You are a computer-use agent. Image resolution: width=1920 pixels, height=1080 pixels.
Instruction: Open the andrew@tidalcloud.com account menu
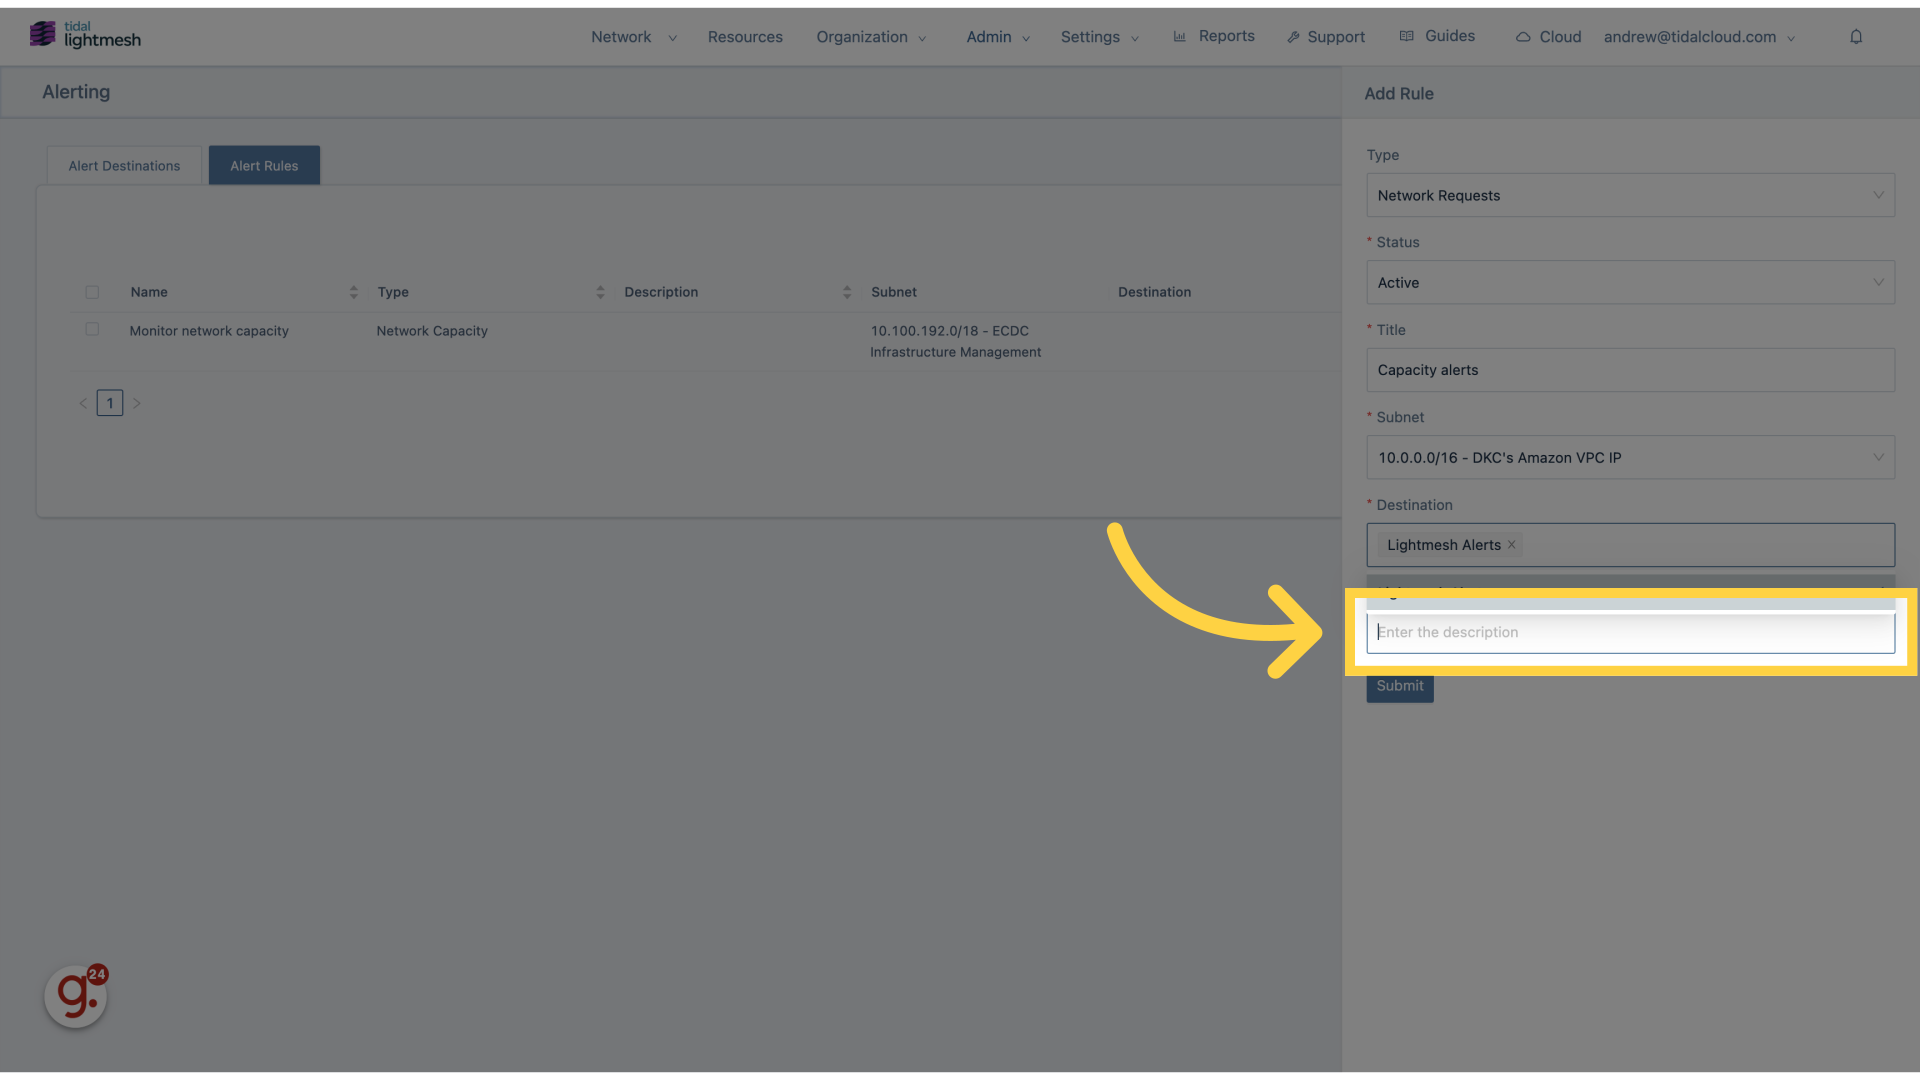(x=1699, y=37)
